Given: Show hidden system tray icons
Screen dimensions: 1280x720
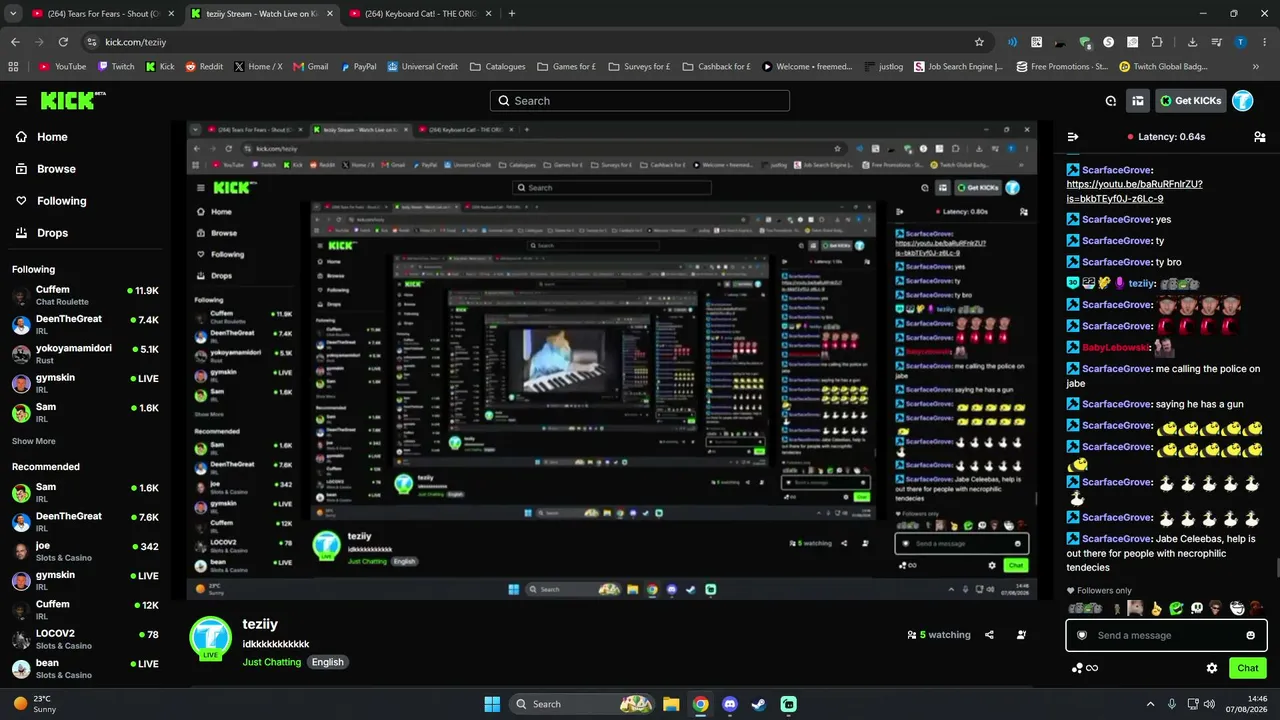Looking at the screenshot, I should click(1150, 704).
